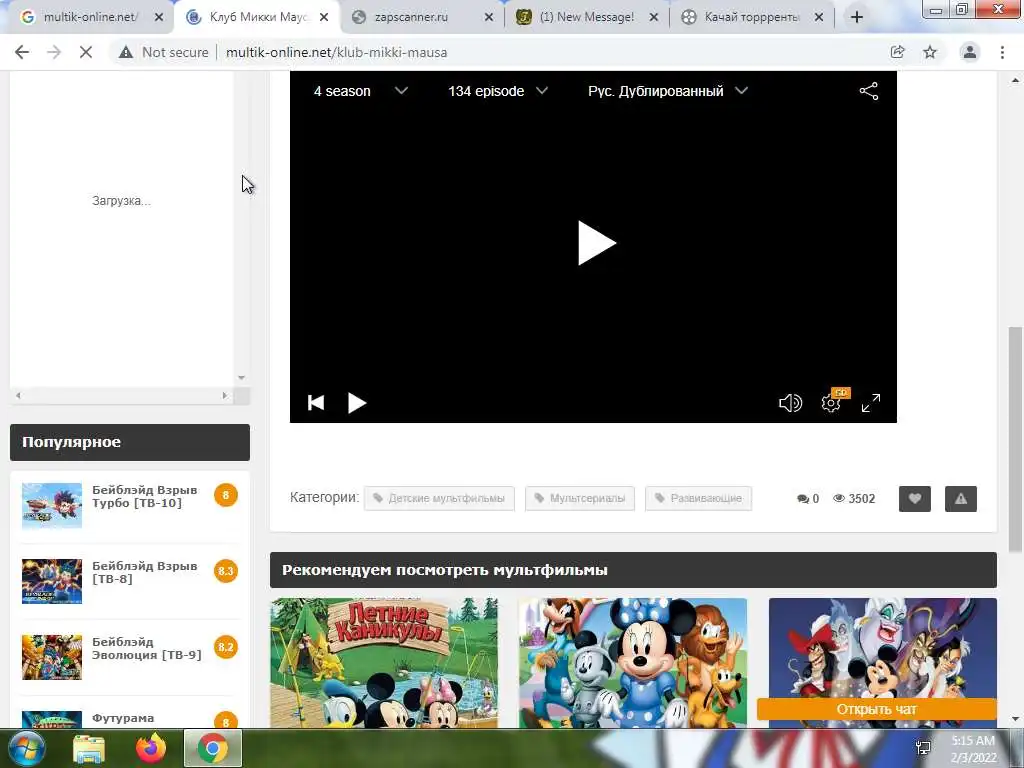Open the Chrome three-dot menu

point(1002,52)
